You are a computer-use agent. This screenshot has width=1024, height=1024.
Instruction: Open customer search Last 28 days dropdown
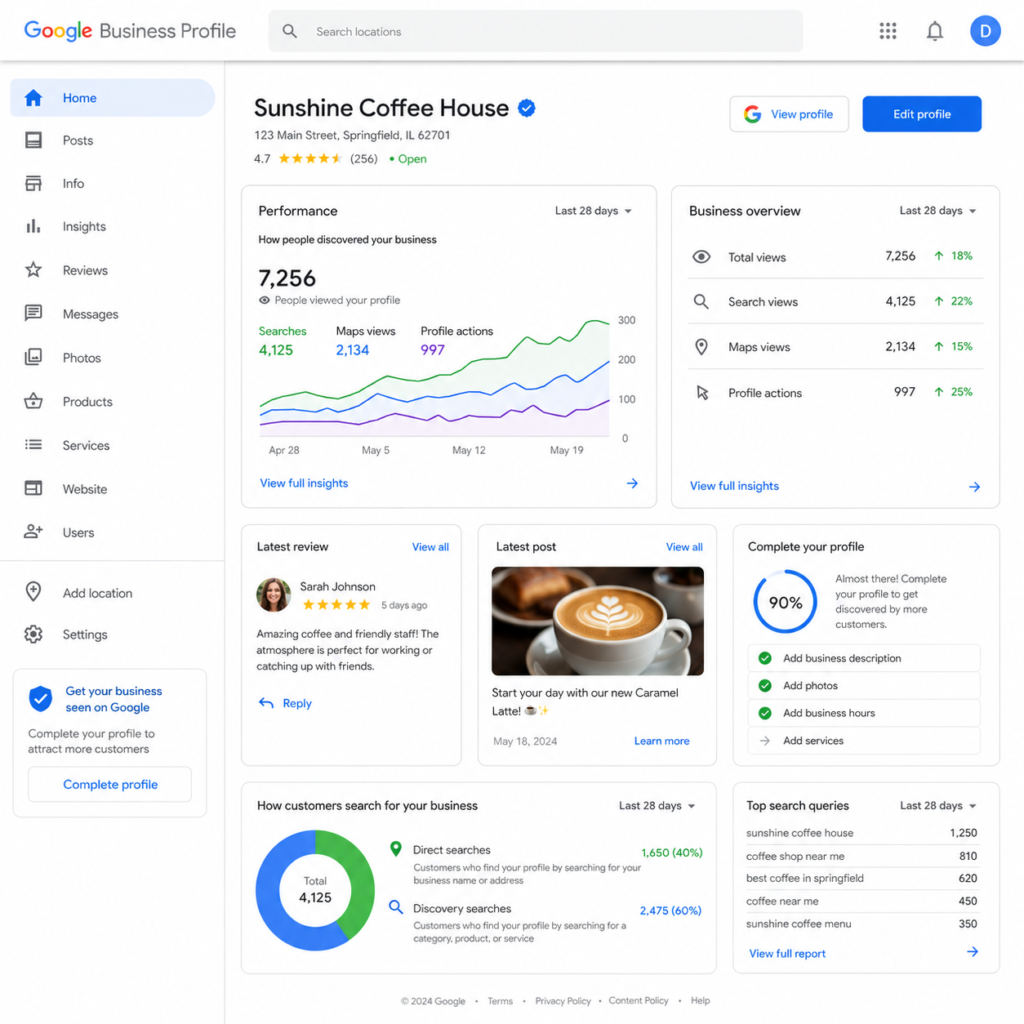pyautogui.click(x=656, y=806)
